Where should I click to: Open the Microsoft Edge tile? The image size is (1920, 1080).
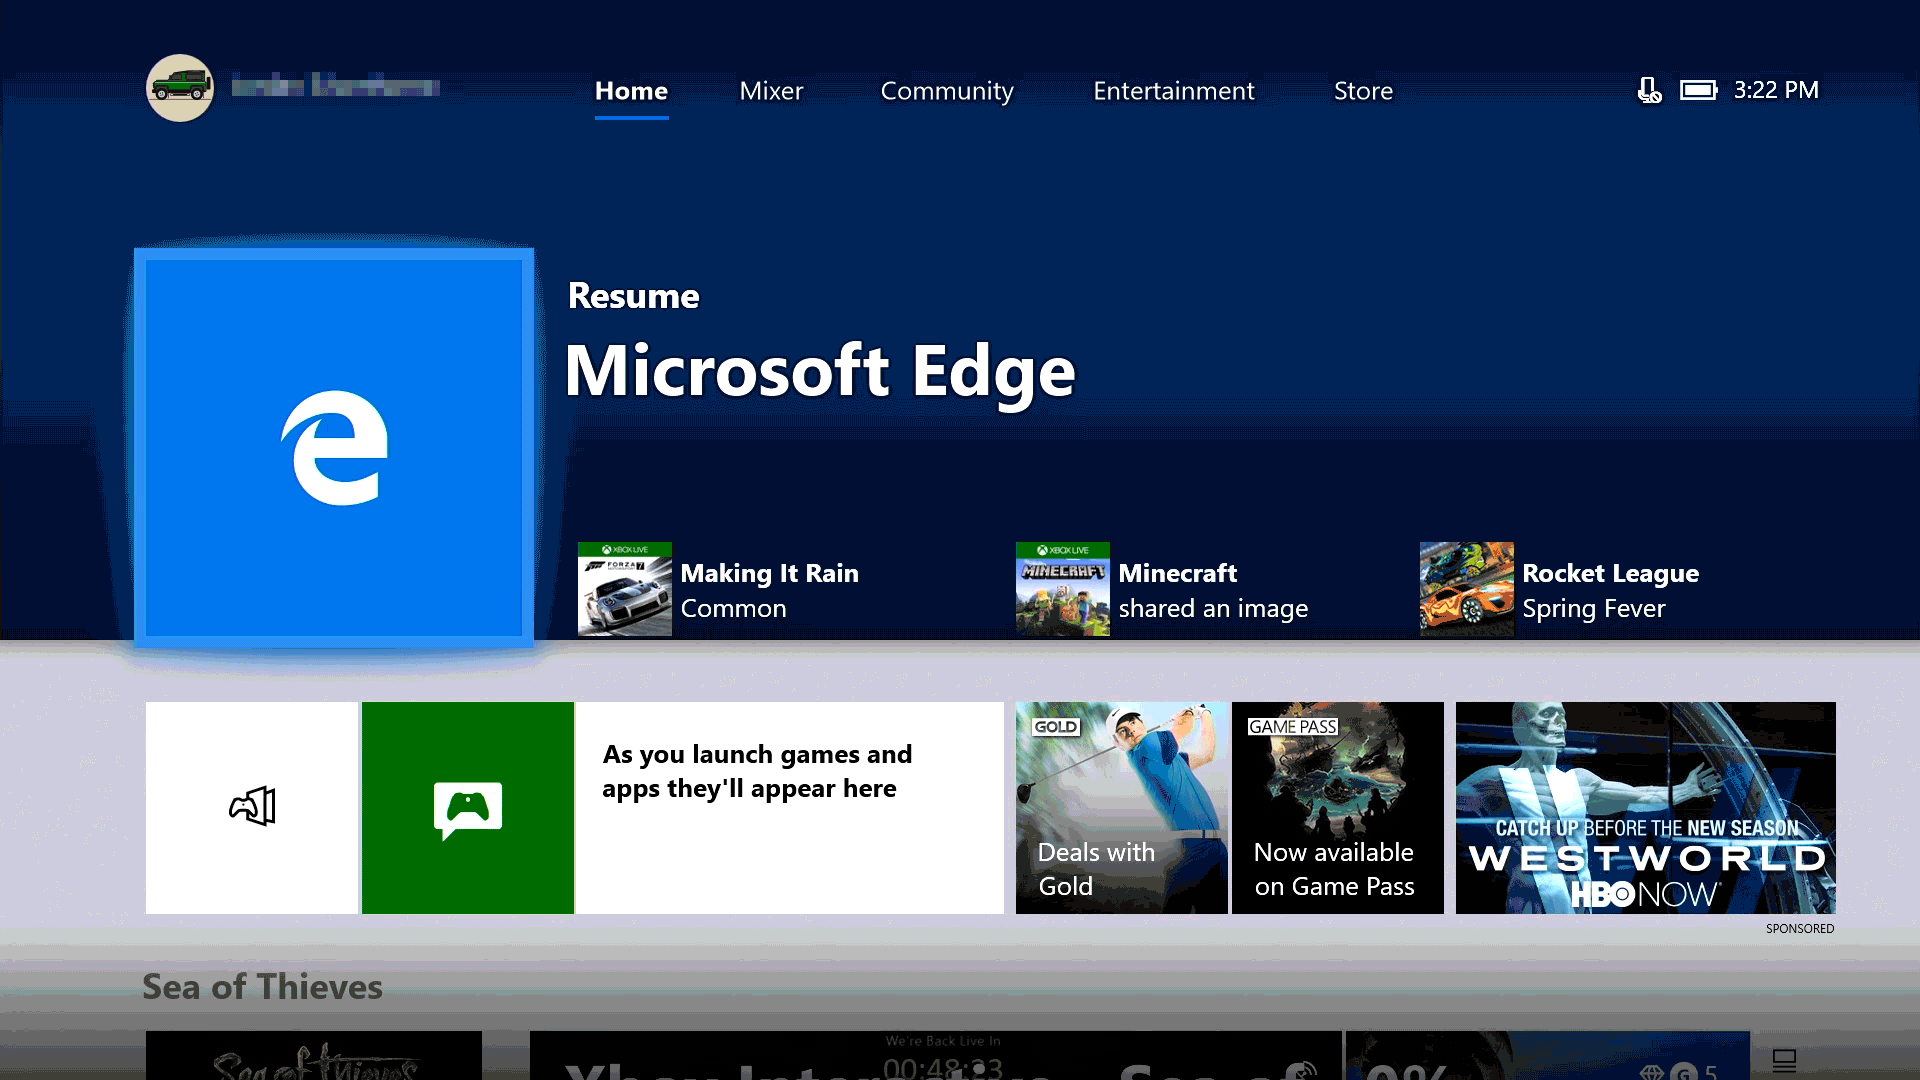(335, 447)
